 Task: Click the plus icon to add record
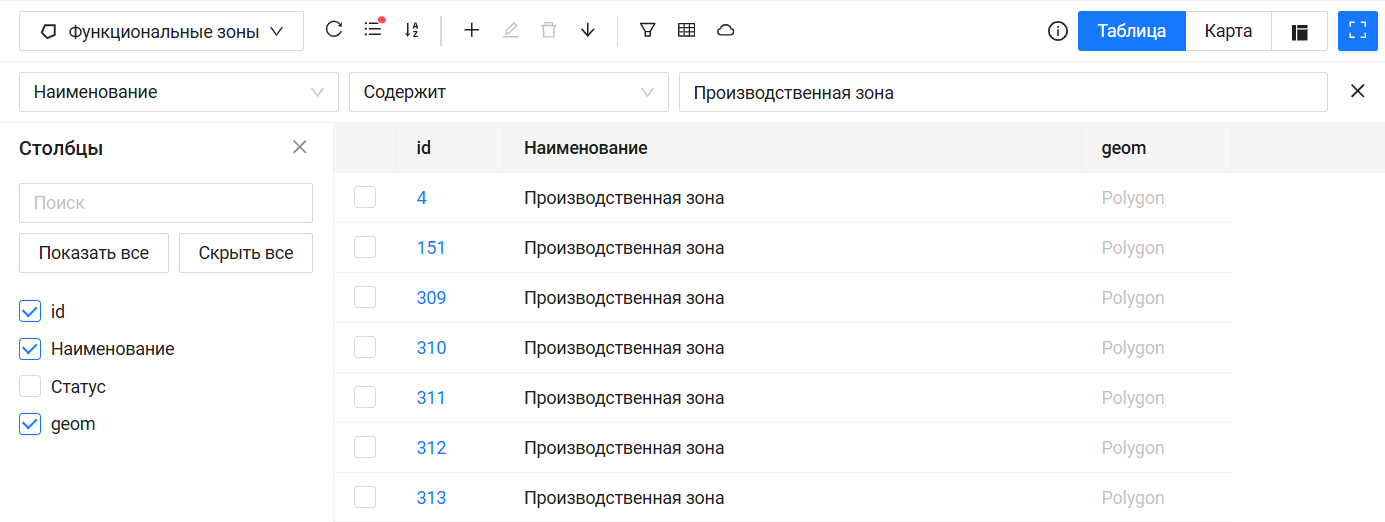click(472, 30)
